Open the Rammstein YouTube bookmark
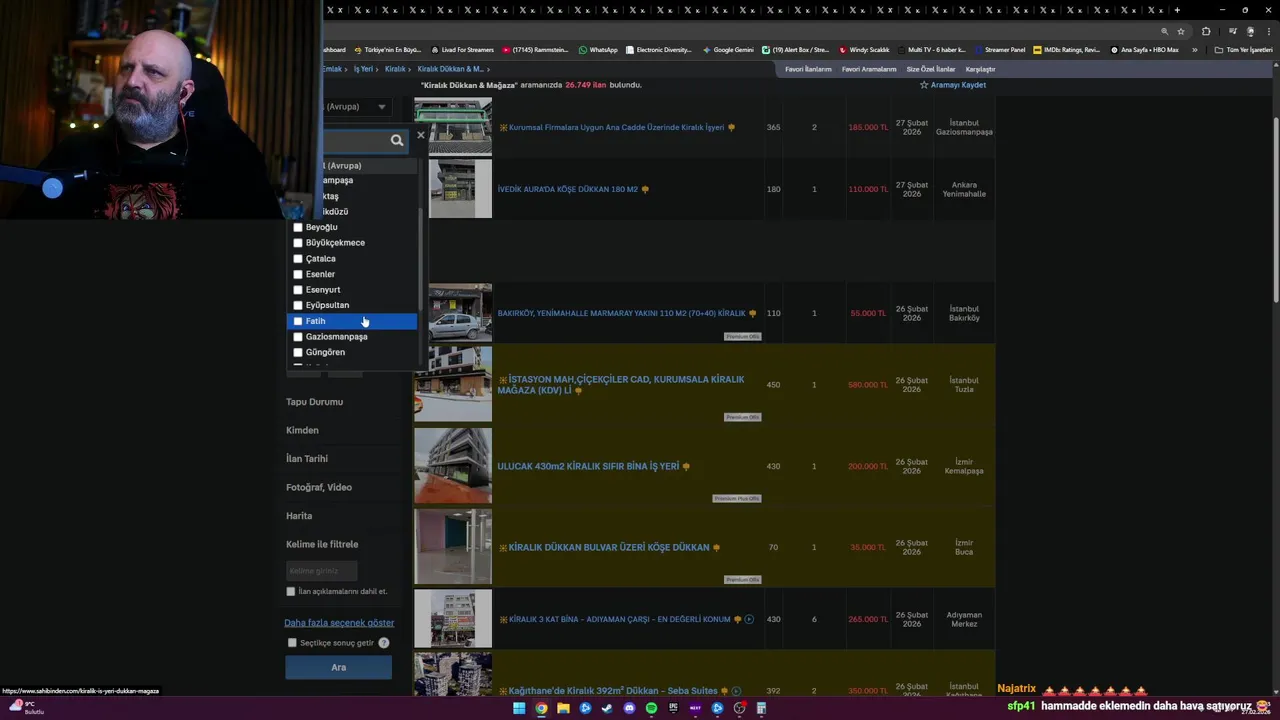 (x=535, y=49)
